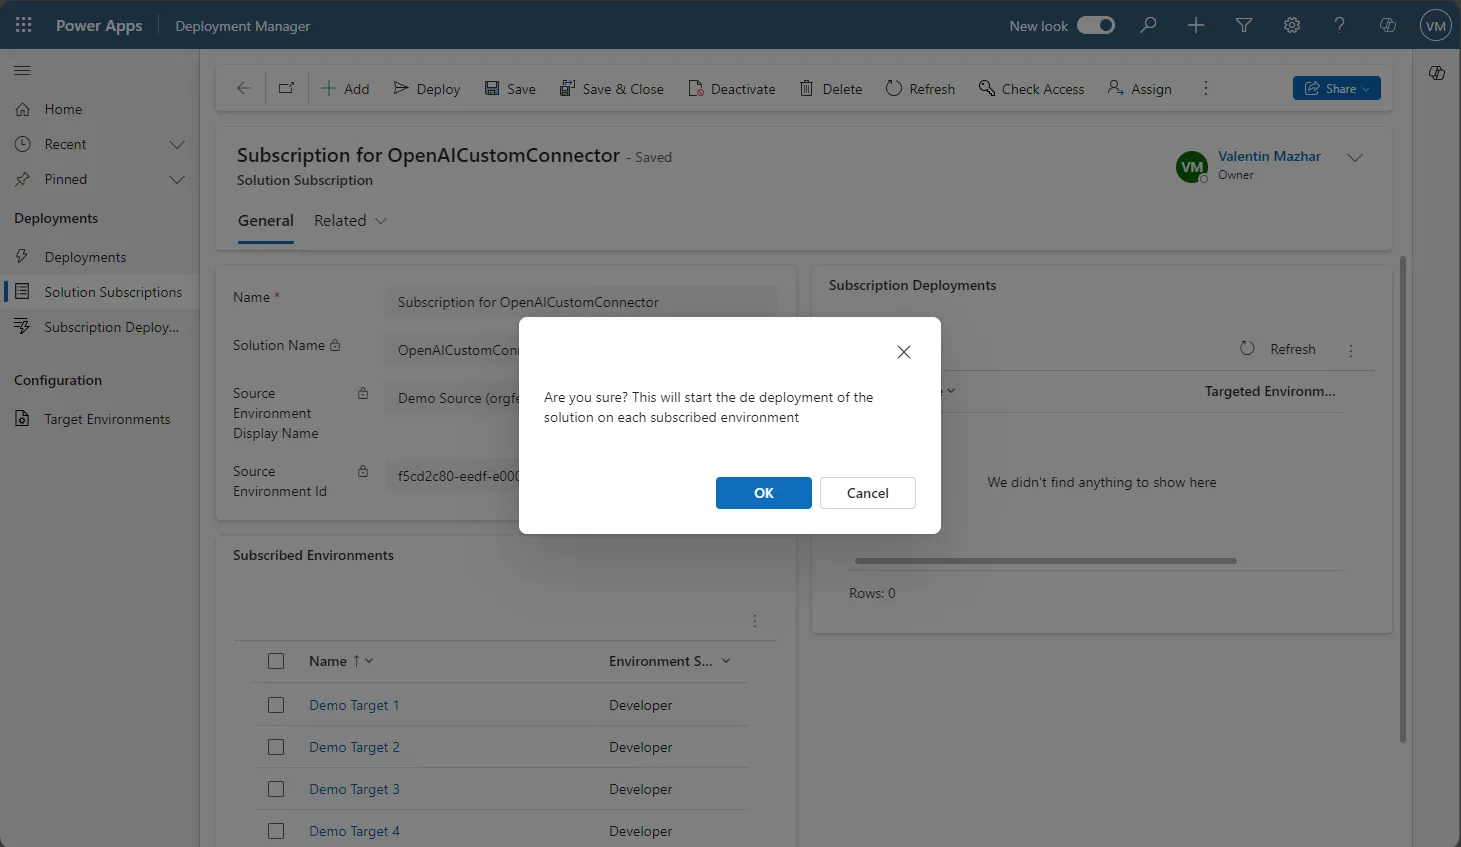Viewport: 1461px width, 847px height.
Task: Refresh the Subscription Deployments grid
Action: [1278, 349]
